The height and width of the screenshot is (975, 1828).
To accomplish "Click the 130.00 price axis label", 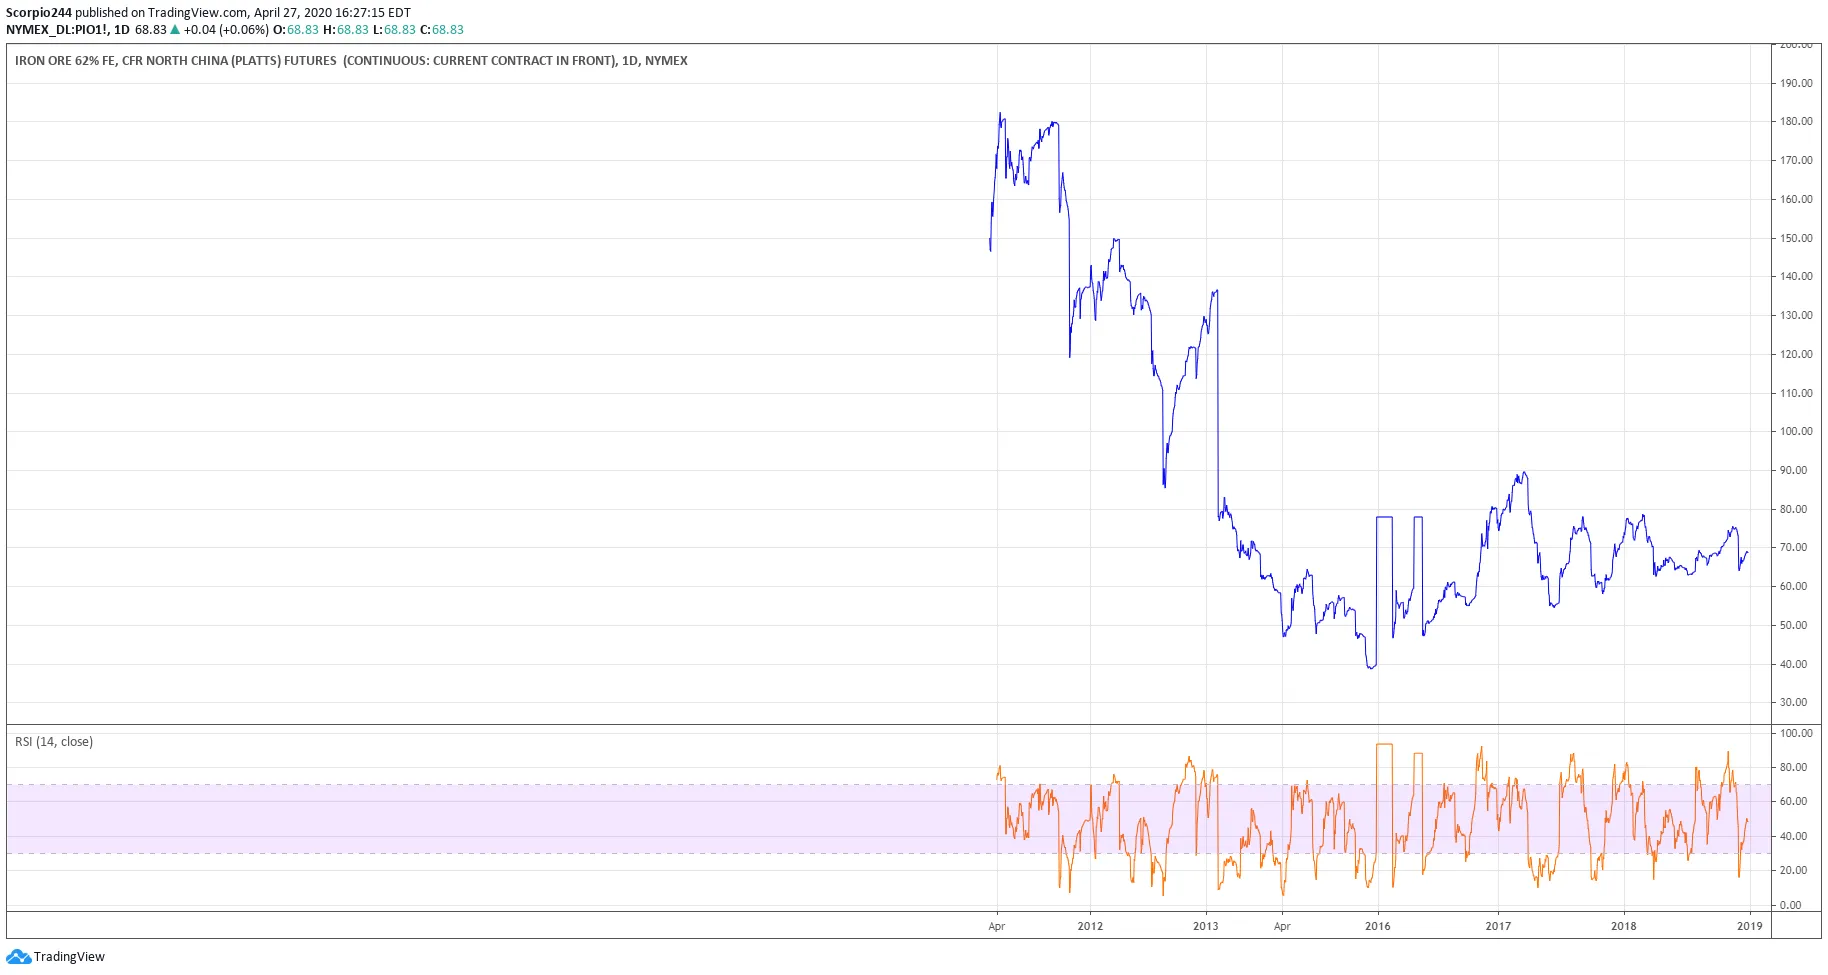I will coord(1796,315).
